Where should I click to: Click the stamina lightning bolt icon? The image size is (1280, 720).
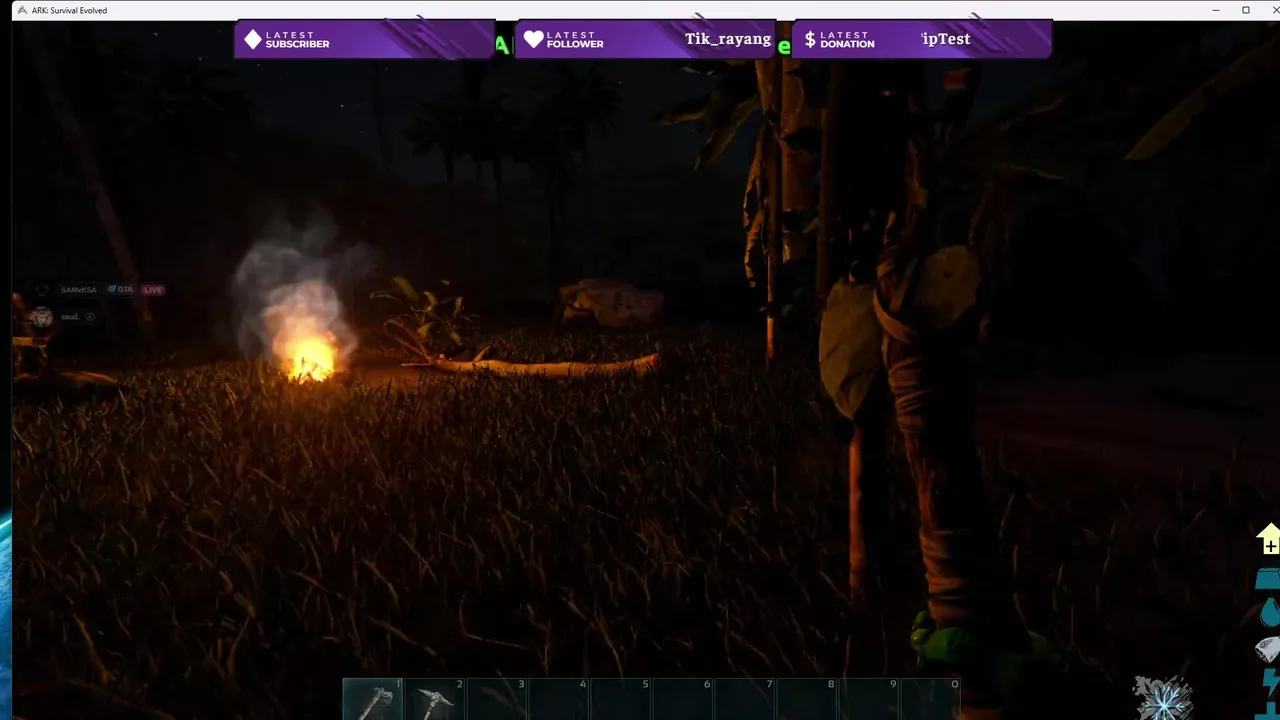pos(1271,684)
